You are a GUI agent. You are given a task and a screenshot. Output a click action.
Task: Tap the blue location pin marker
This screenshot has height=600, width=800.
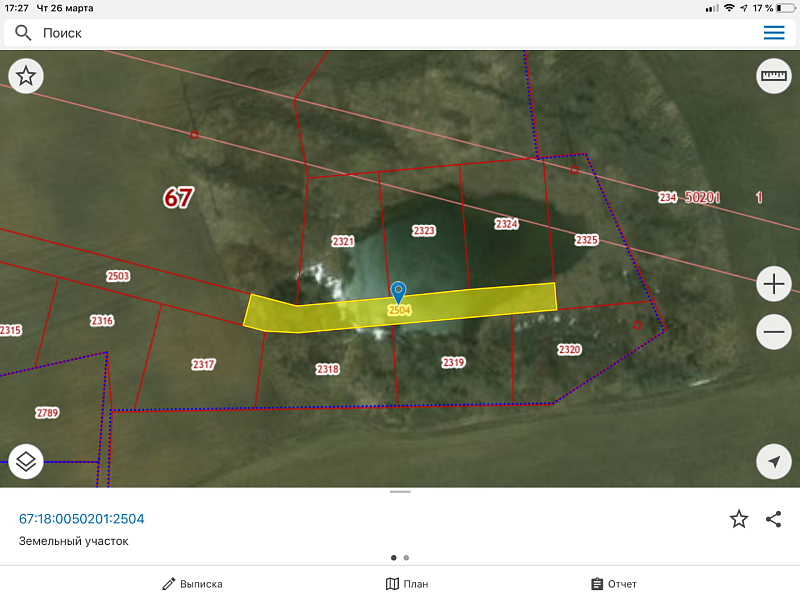pos(398,292)
